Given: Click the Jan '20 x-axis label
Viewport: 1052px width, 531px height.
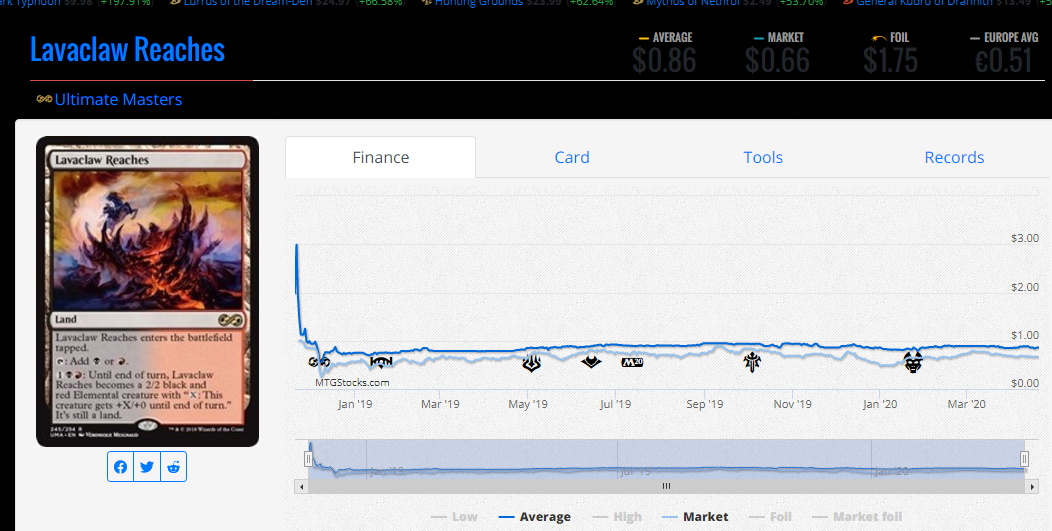Looking at the screenshot, I should click(880, 404).
